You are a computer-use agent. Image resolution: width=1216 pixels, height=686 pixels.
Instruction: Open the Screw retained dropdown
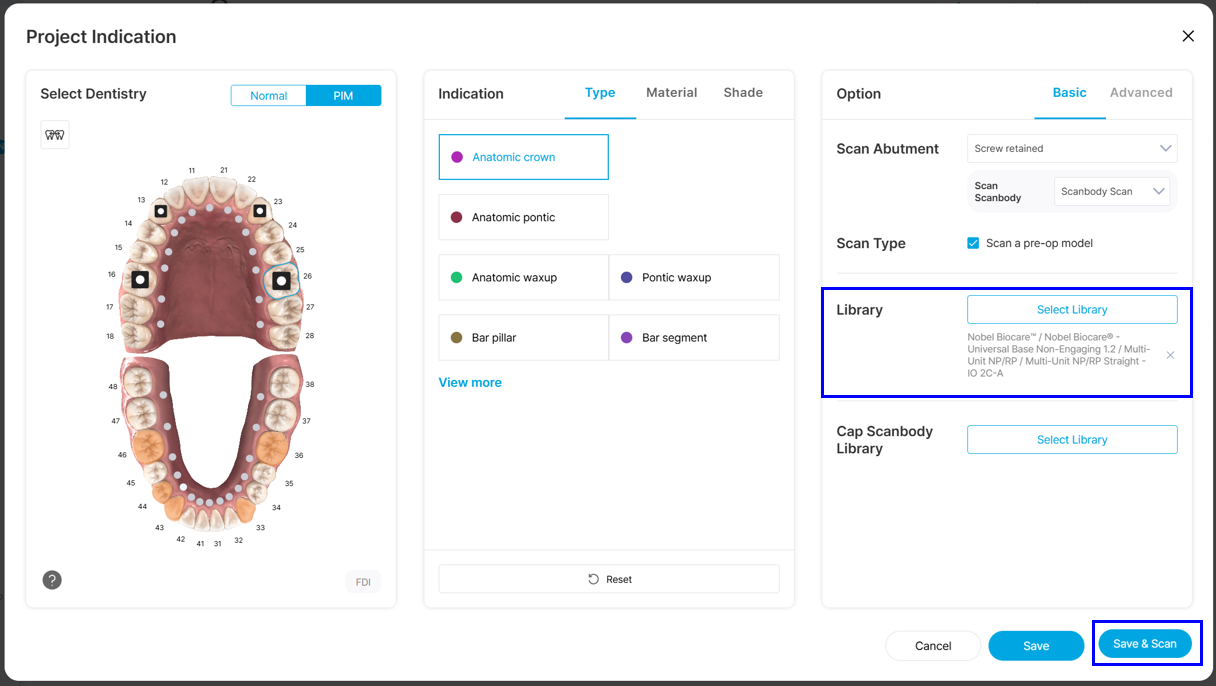pyautogui.click(x=1072, y=148)
